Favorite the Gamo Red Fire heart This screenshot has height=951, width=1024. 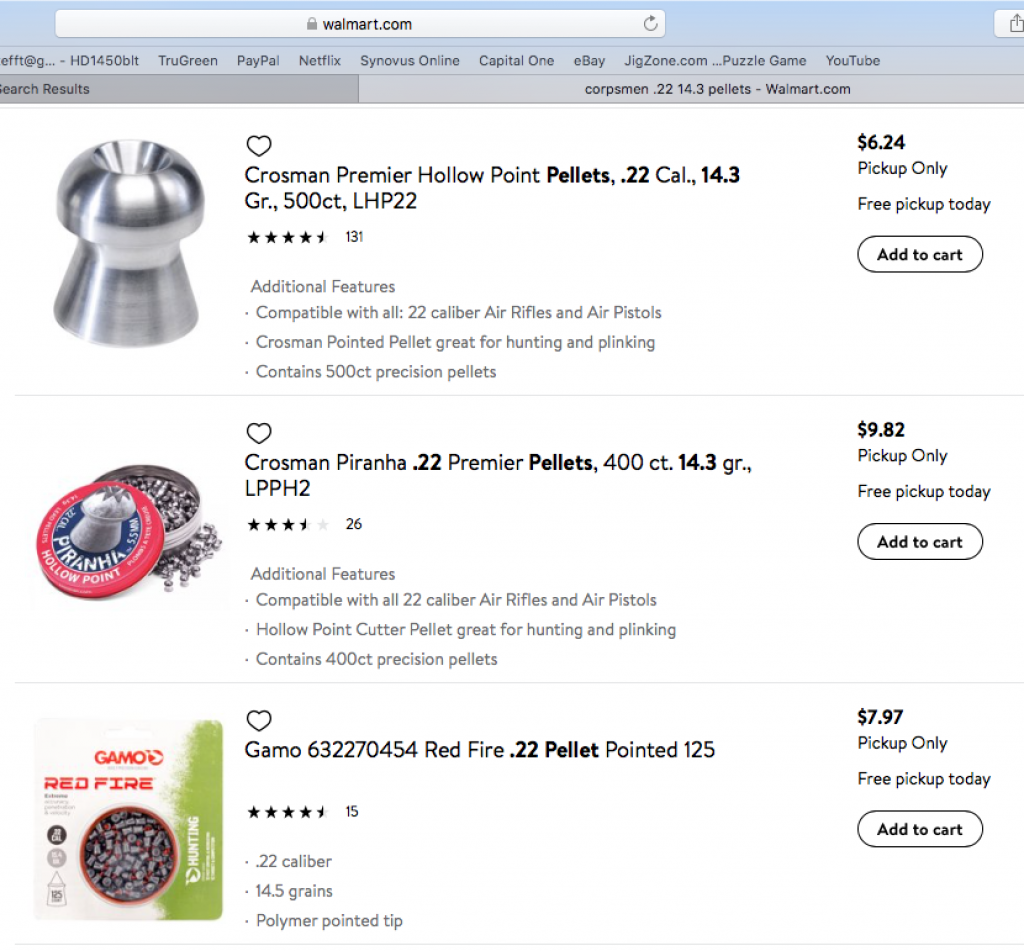[x=259, y=720]
